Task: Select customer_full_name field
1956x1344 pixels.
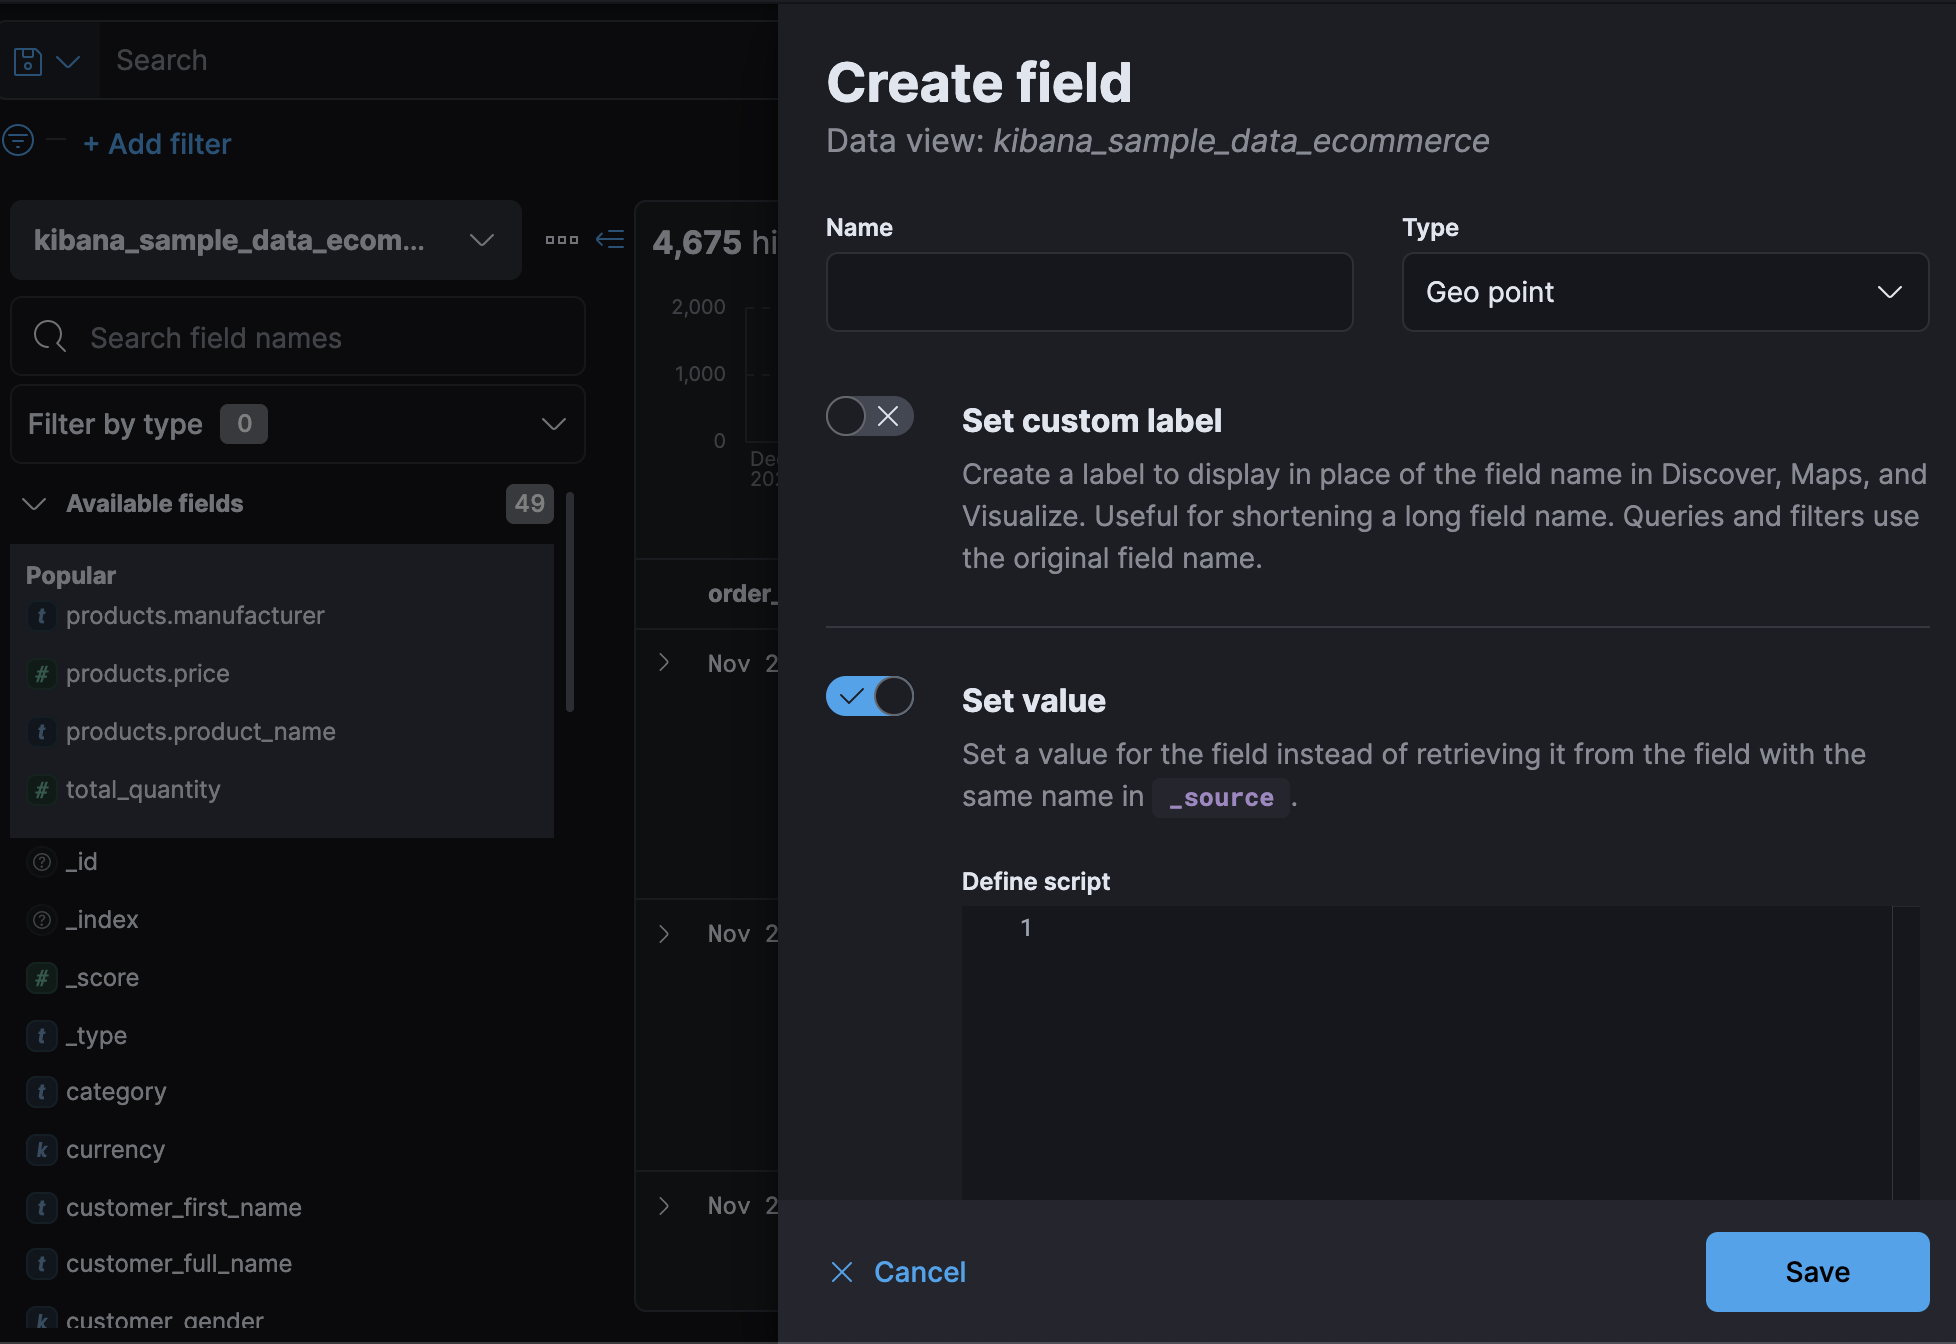Action: (179, 1264)
